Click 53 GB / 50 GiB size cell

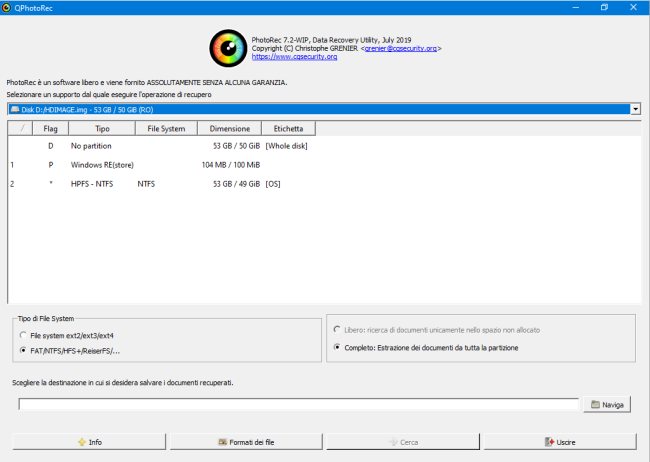coord(236,146)
